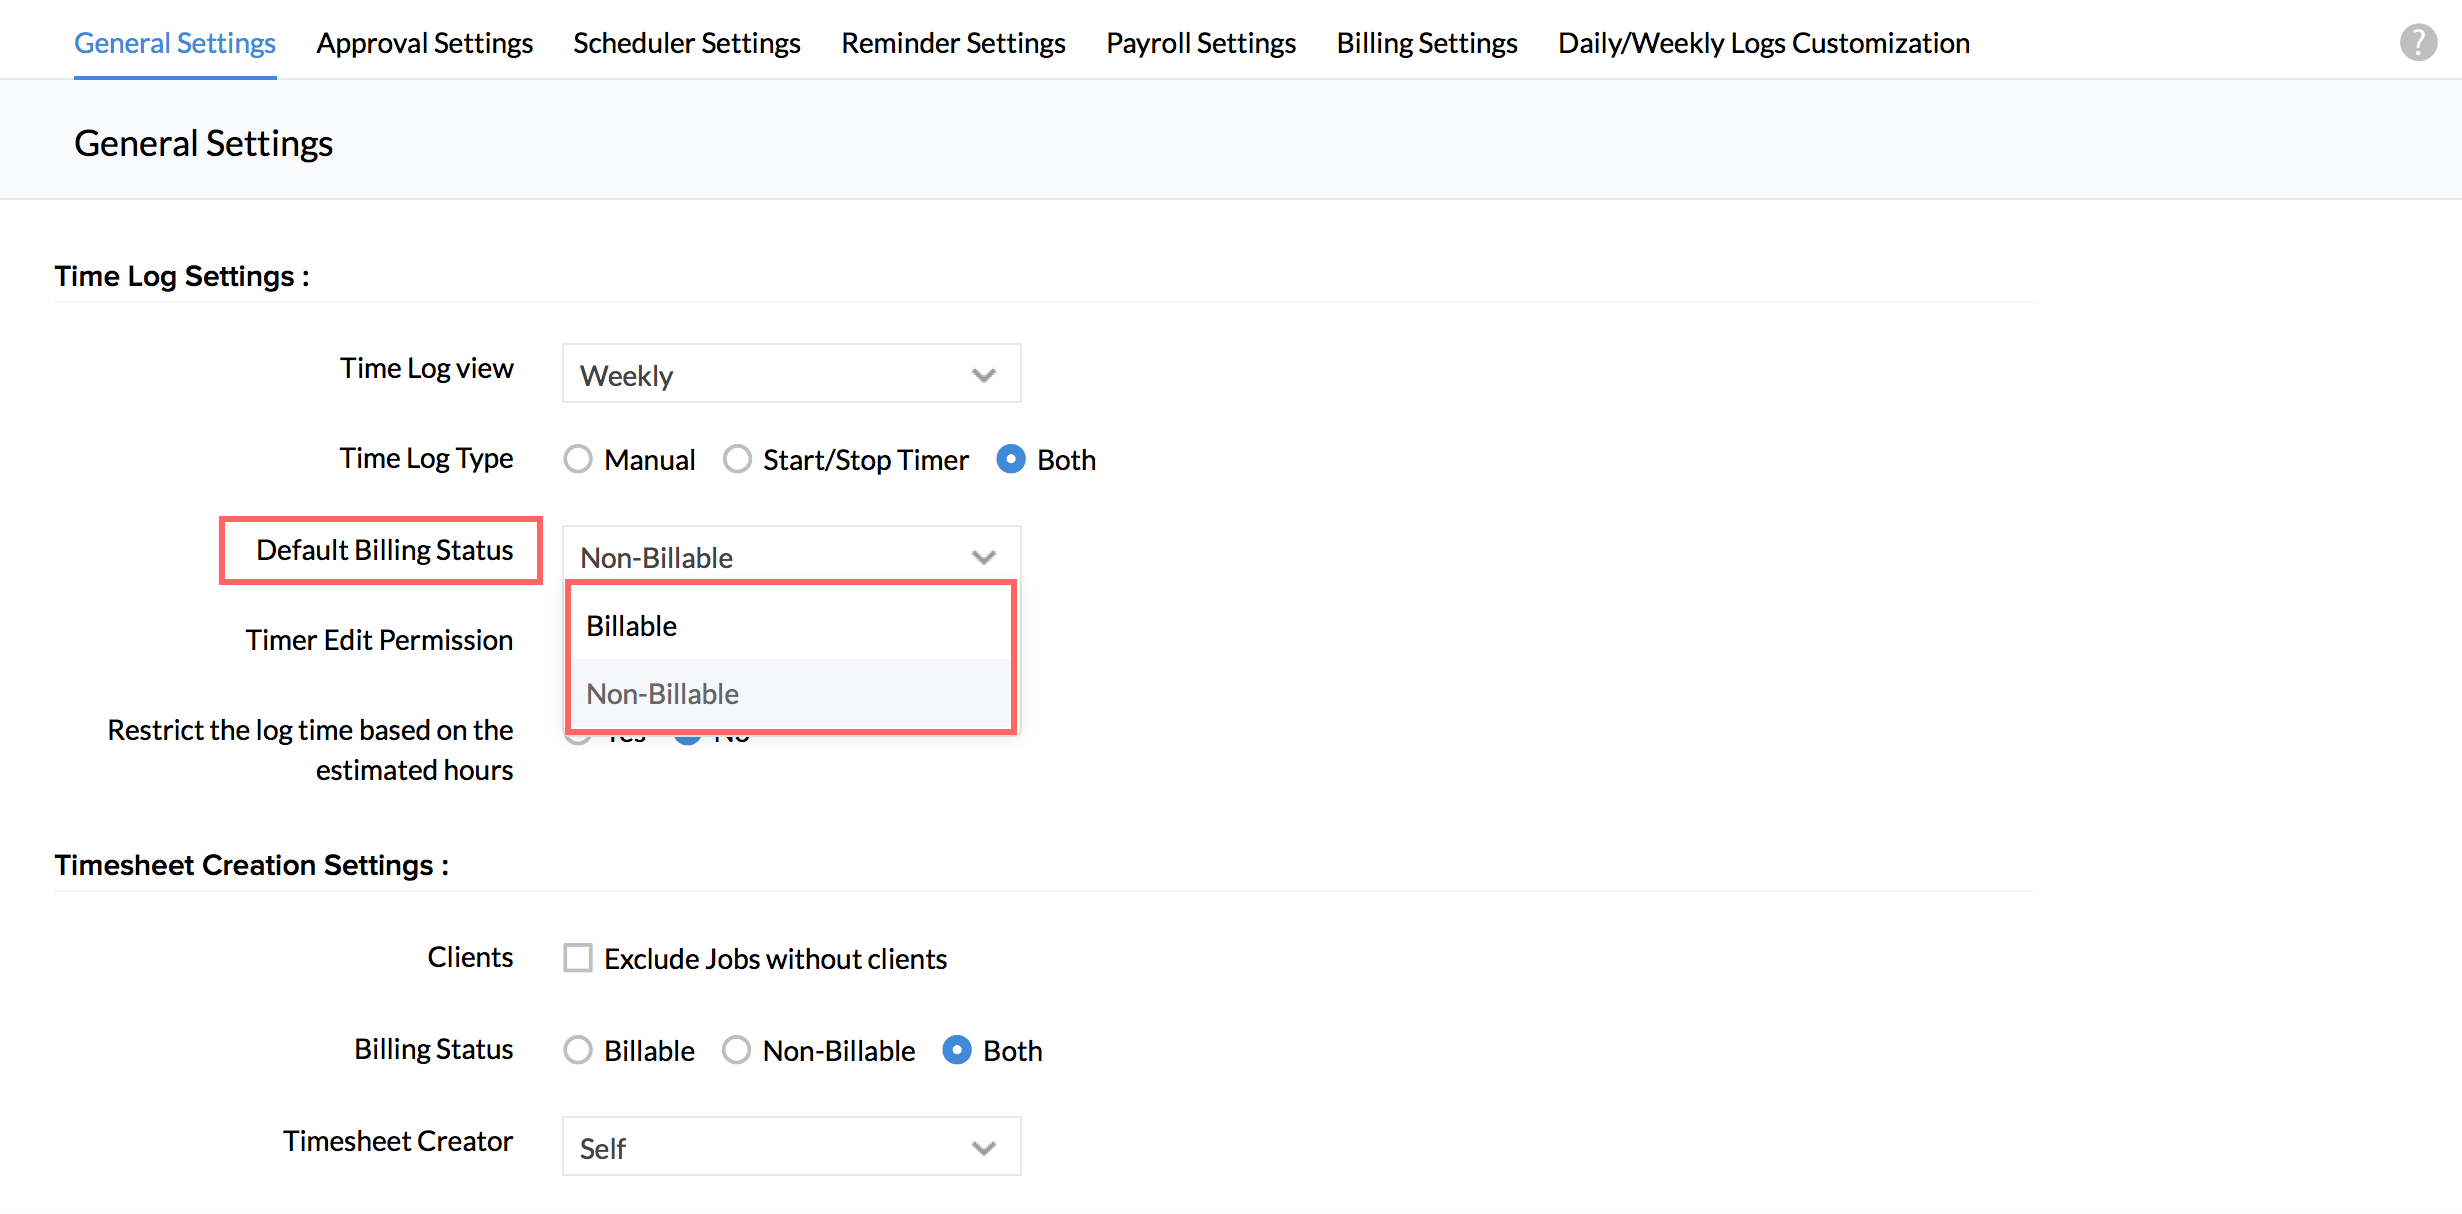Open the Billing Settings tab
This screenshot has height=1214, width=2462.
pyautogui.click(x=1426, y=43)
